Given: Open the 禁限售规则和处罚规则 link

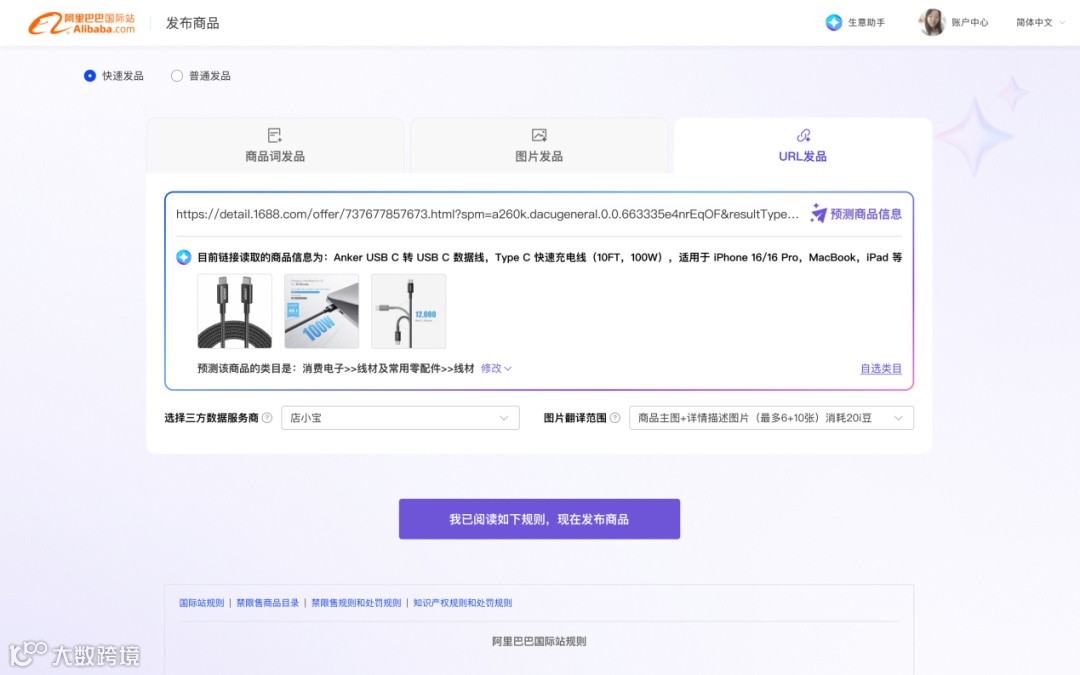Looking at the screenshot, I should (356, 603).
